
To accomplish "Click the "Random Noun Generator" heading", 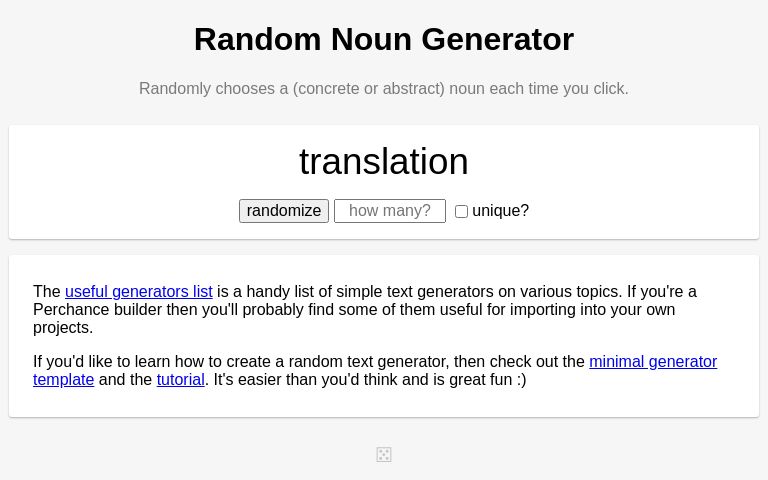I will (x=384, y=39).
